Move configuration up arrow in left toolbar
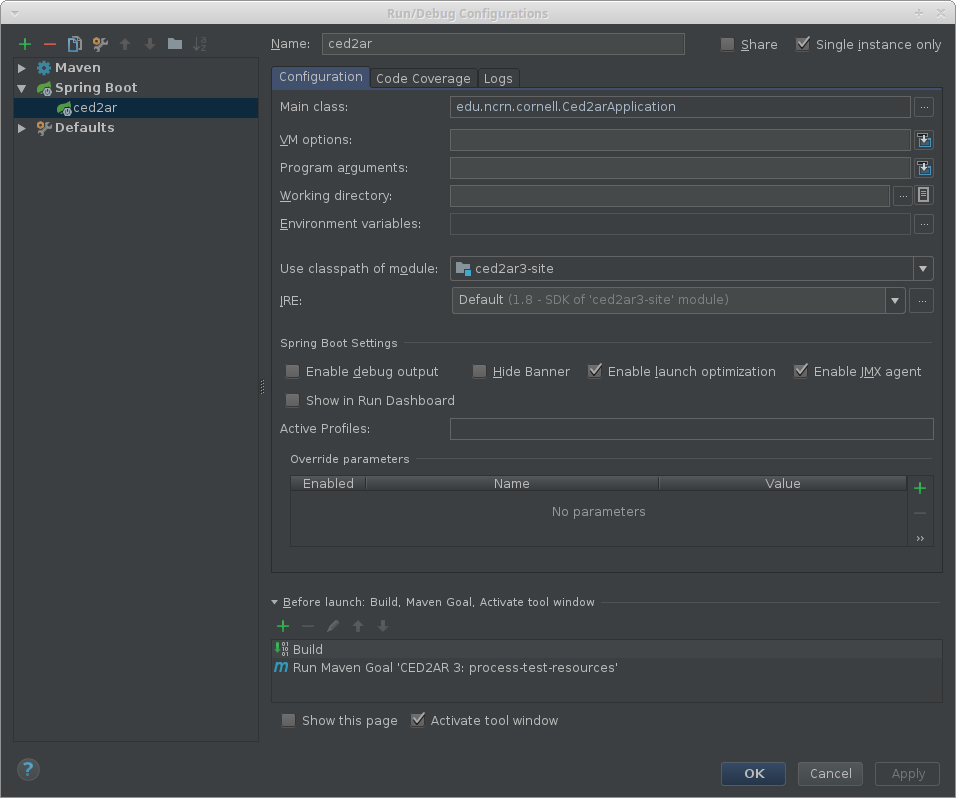Image resolution: width=956 pixels, height=798 pixels. pos(125,44)
